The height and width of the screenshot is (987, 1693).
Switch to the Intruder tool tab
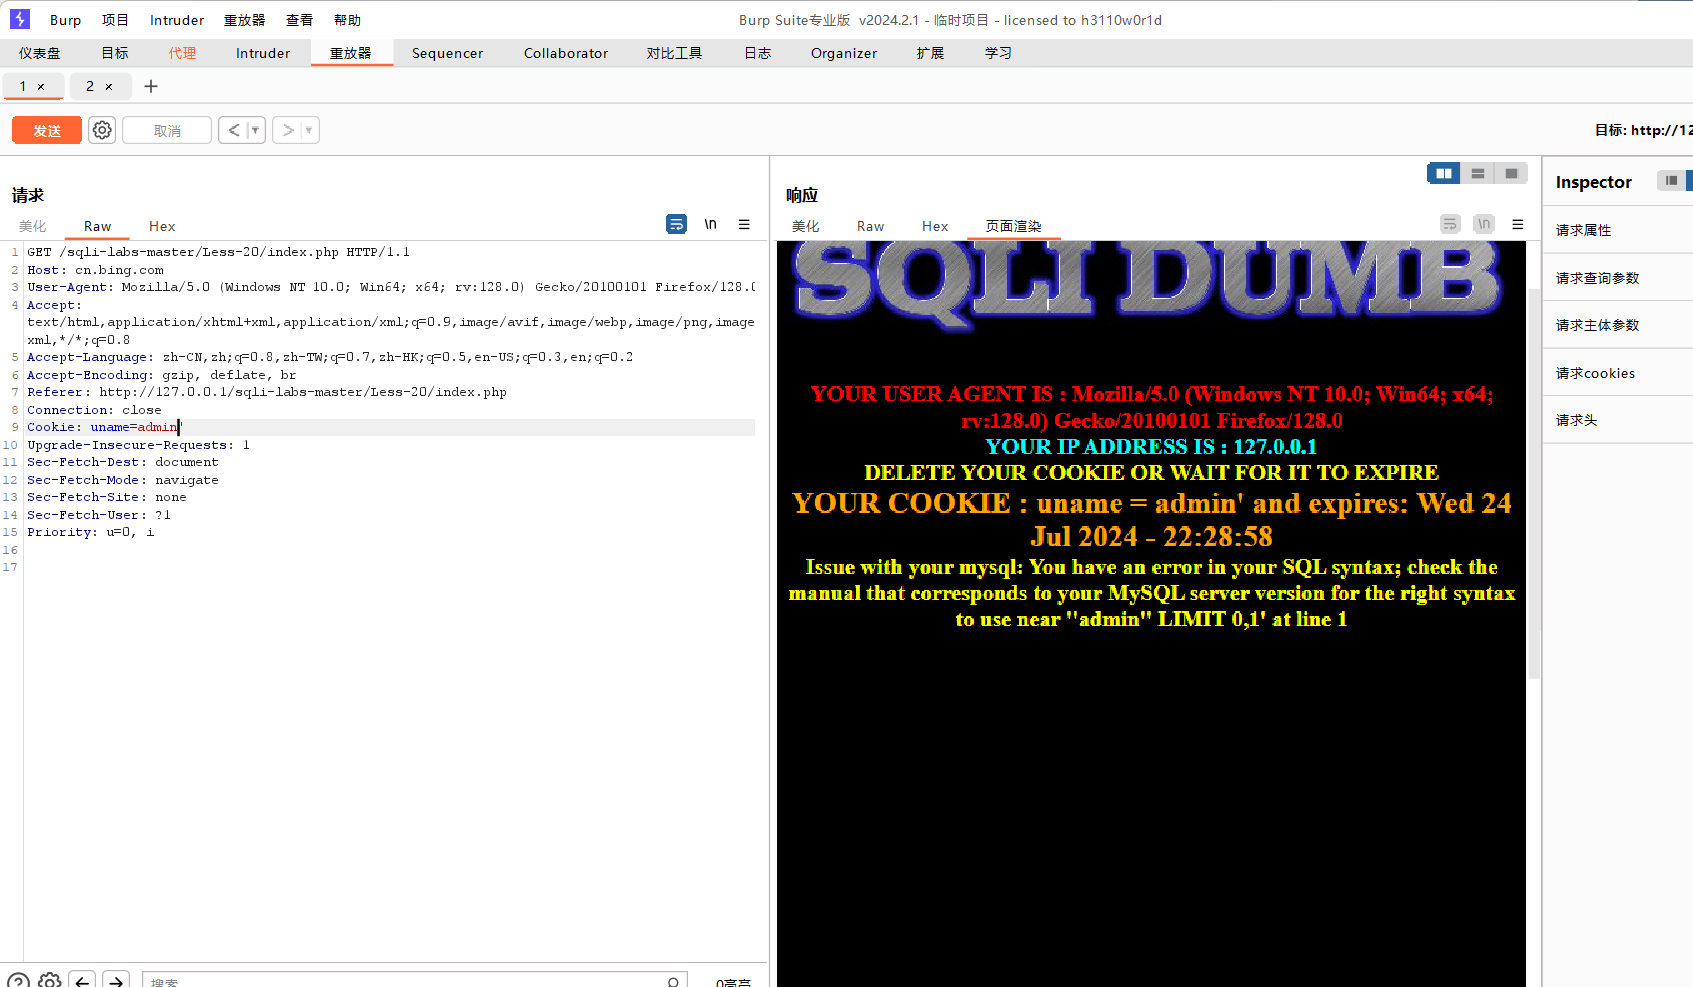(263, 53)
